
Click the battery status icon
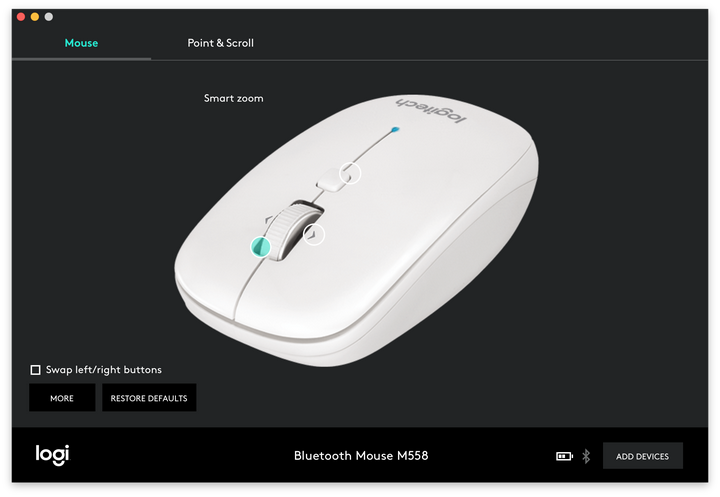coord(564,456)
